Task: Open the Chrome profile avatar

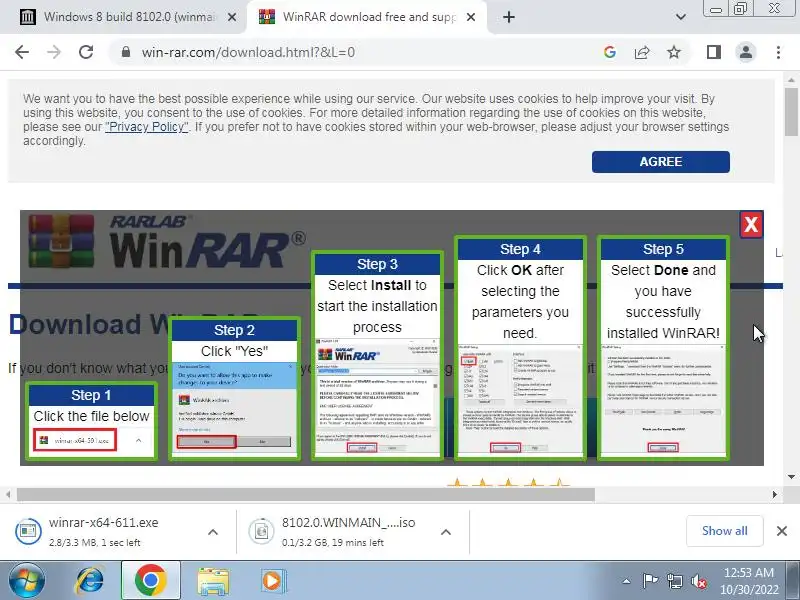Action: 745,52
